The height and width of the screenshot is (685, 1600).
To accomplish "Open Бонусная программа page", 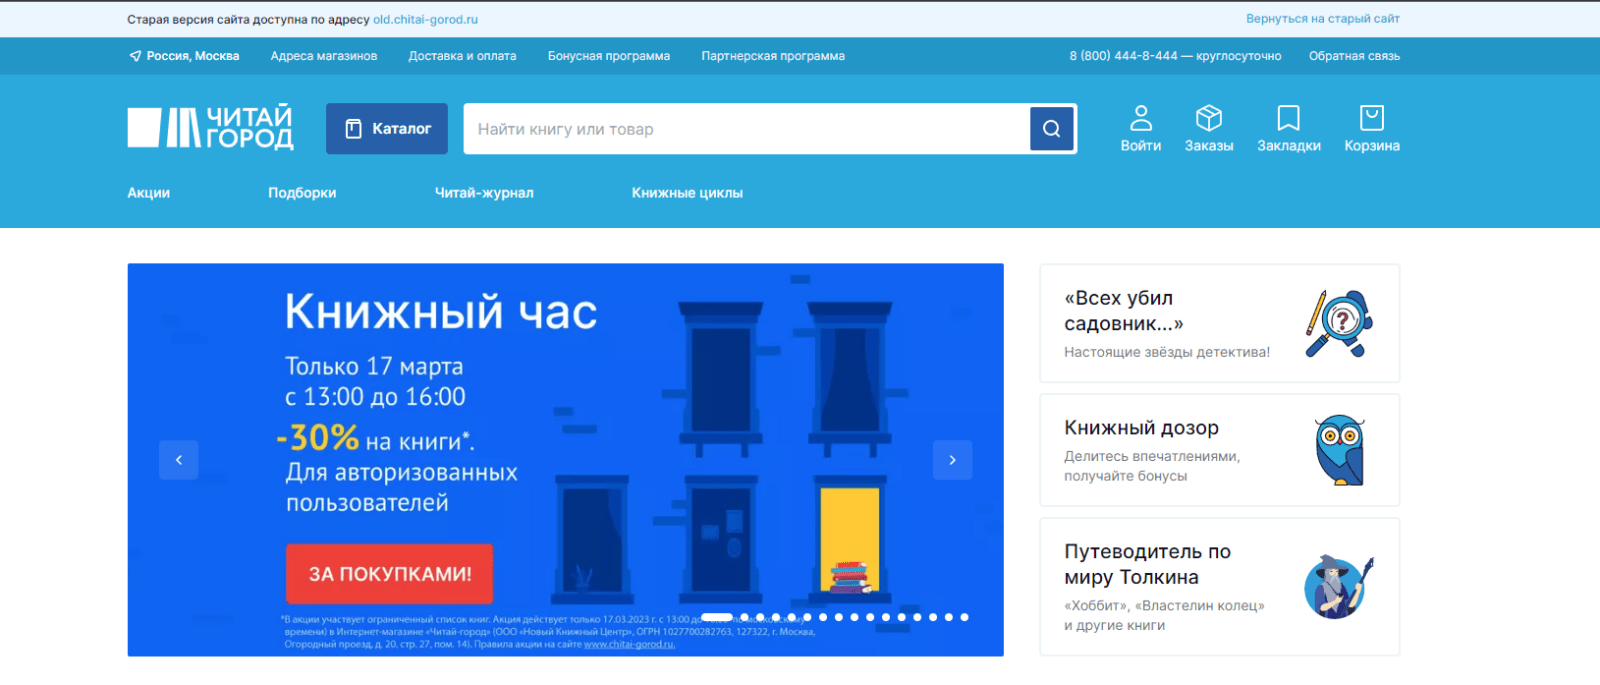I will 609,56.
